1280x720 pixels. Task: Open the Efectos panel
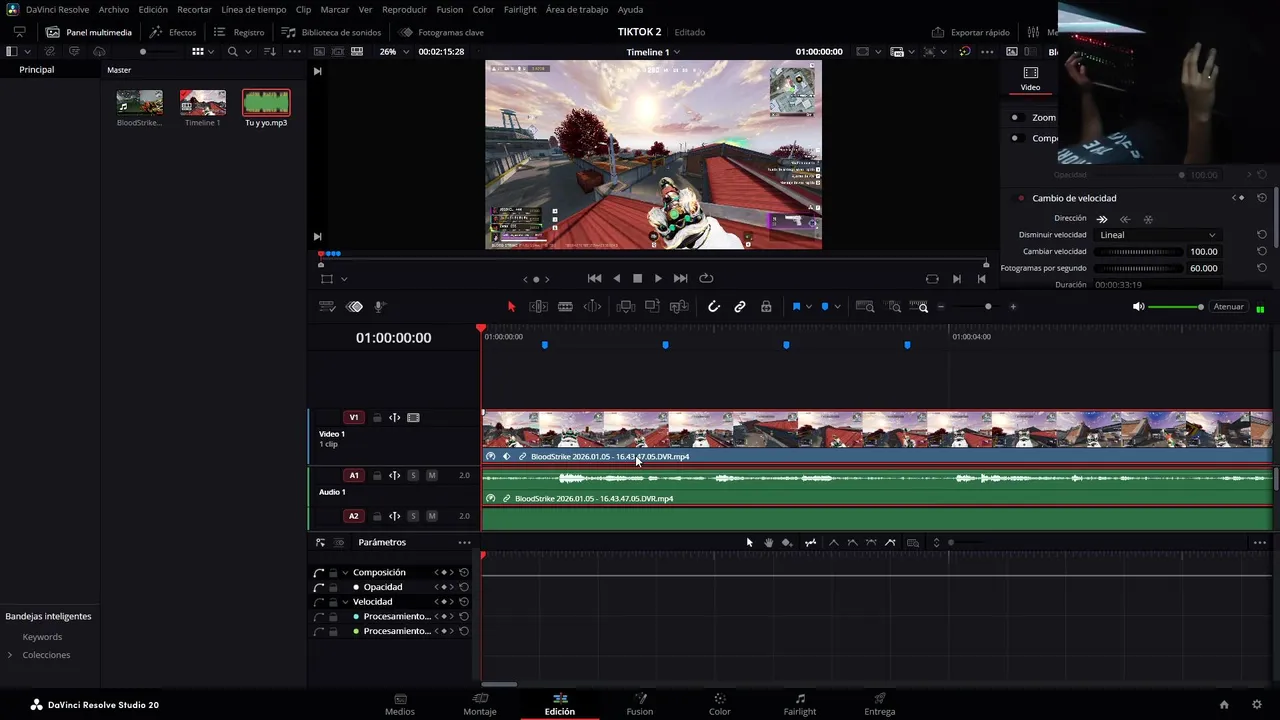[x=173, y=32]
